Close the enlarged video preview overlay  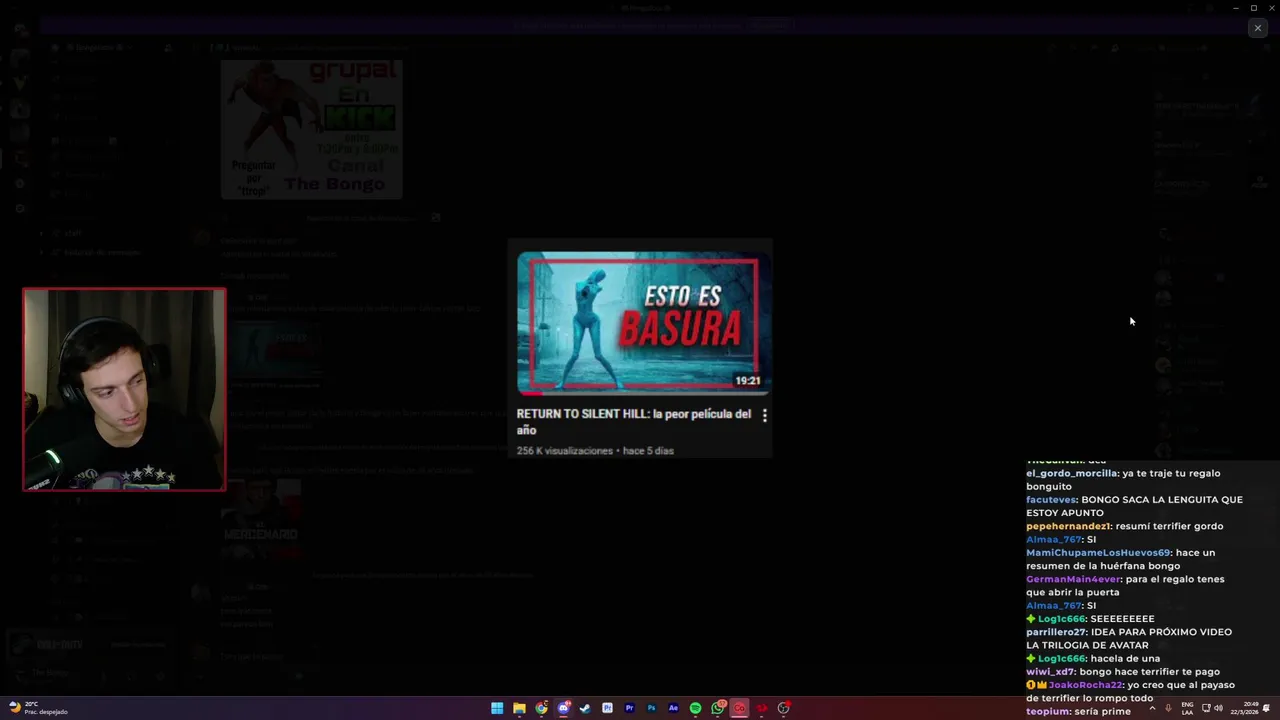pyautogui.click(x=1257, y=28)
